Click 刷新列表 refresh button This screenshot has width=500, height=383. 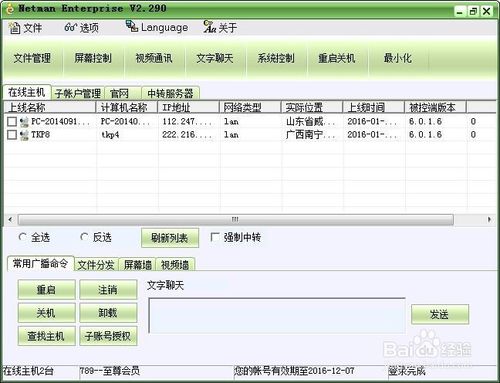click(x=170, y=238)
